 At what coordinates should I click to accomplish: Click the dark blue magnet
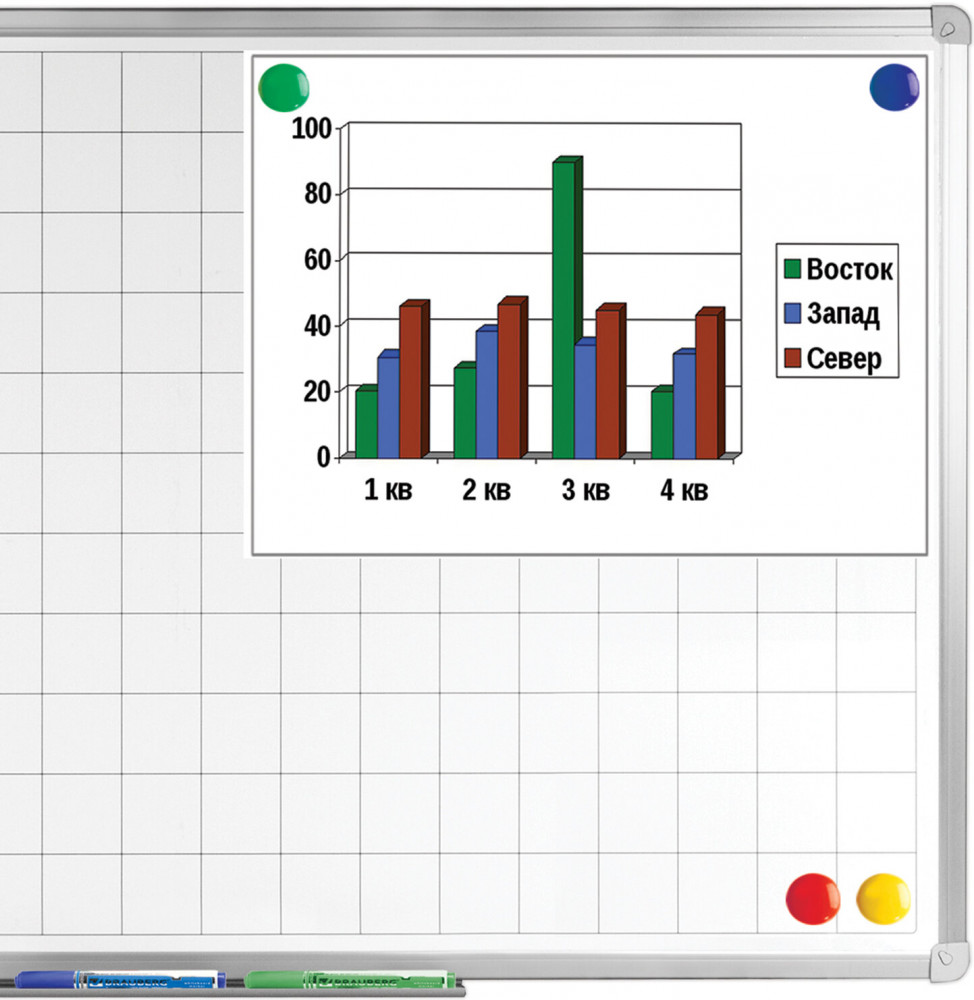click(894, 87)
